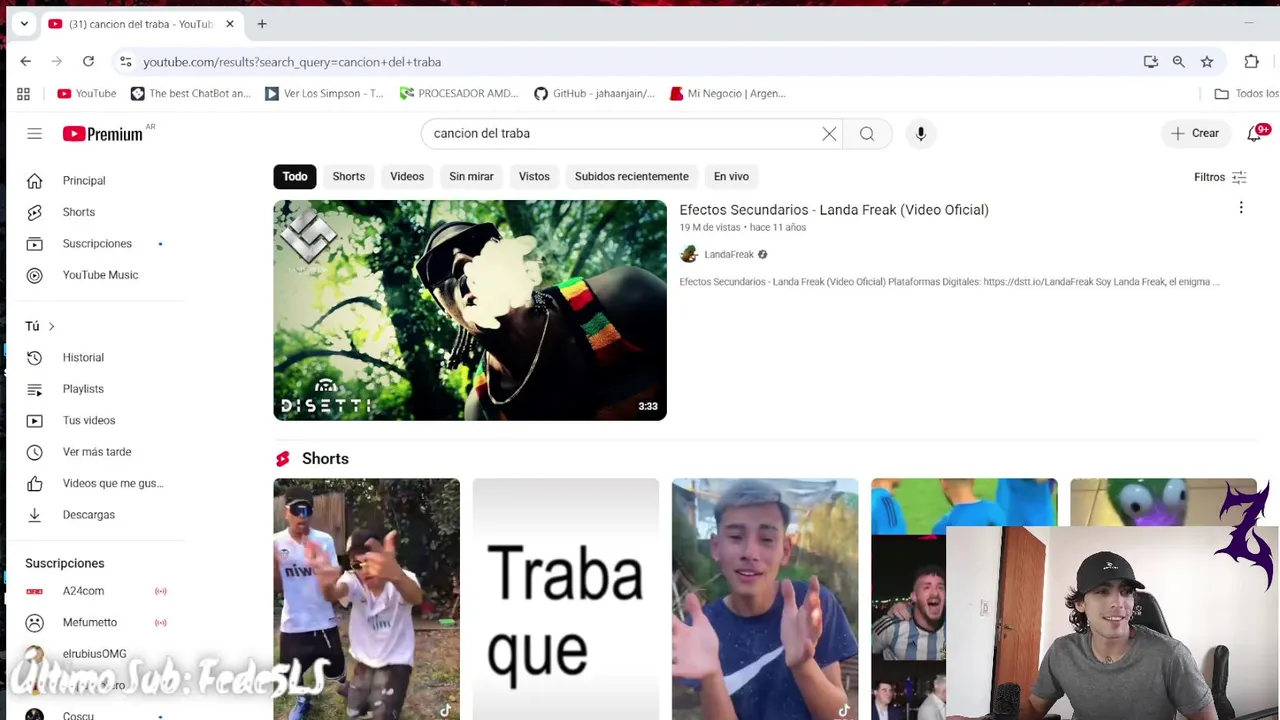The image size is (1280, 720).
Task: Click the Shorts section heading
Action: 325,459
